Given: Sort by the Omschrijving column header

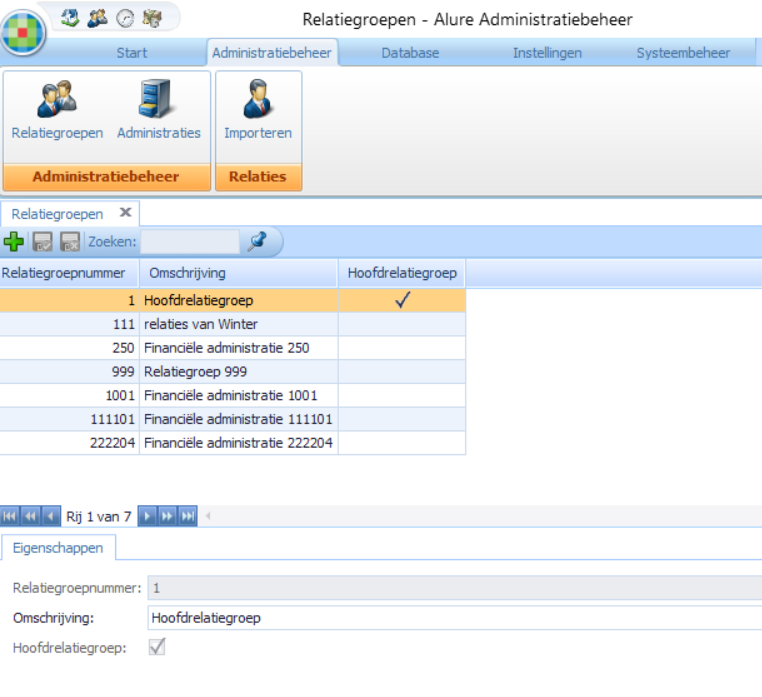Looking at the screenshot, I should coord(238,273).
